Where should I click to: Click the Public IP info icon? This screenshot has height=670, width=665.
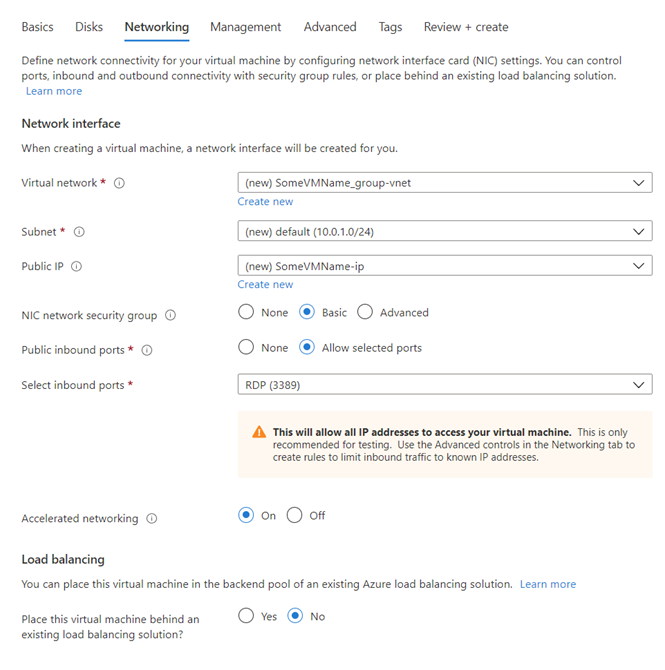[77, 267]
